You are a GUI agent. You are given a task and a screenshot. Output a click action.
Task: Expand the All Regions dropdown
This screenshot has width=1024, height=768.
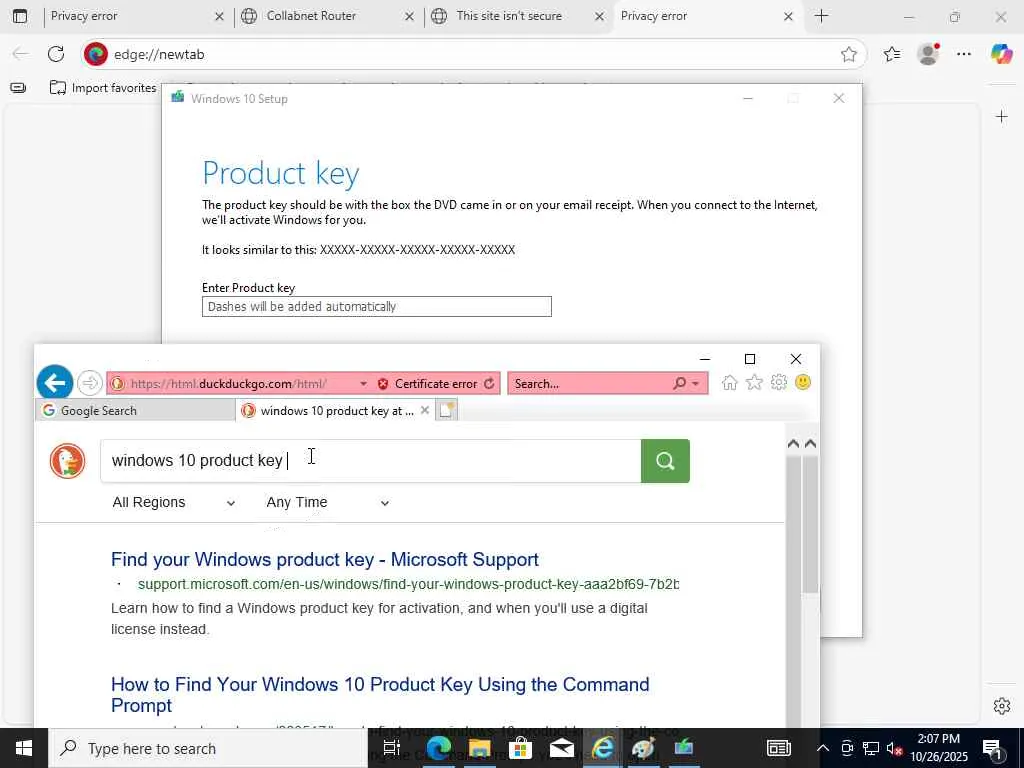tap(174, 502)
